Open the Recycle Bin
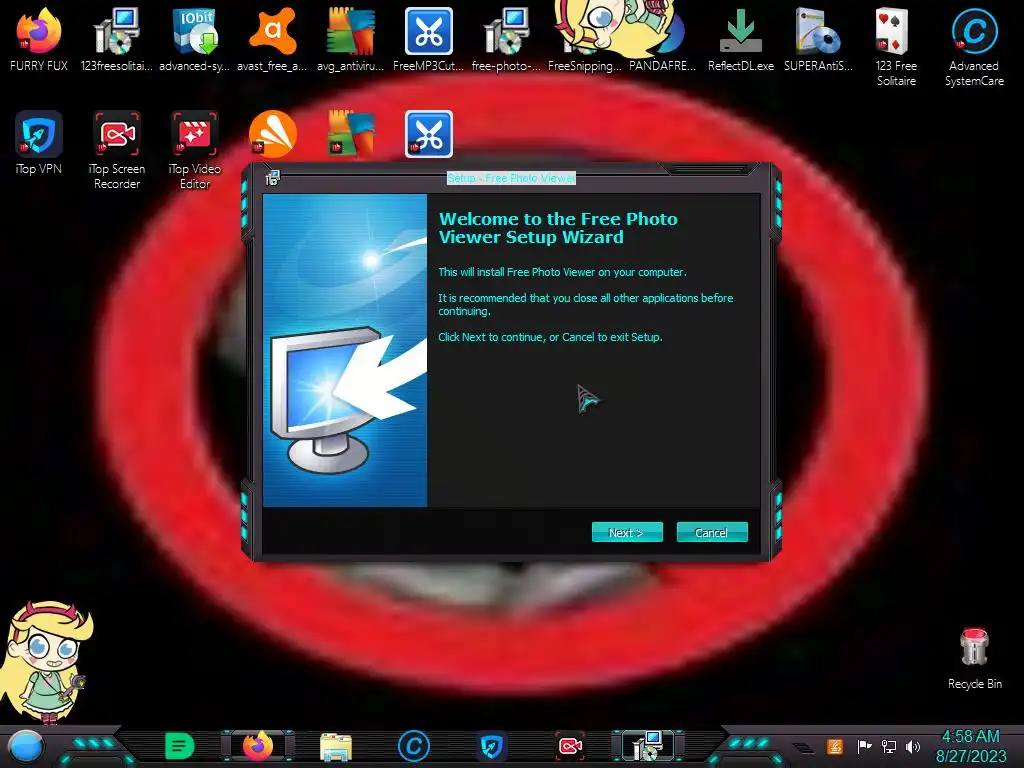 coord(974,658)
